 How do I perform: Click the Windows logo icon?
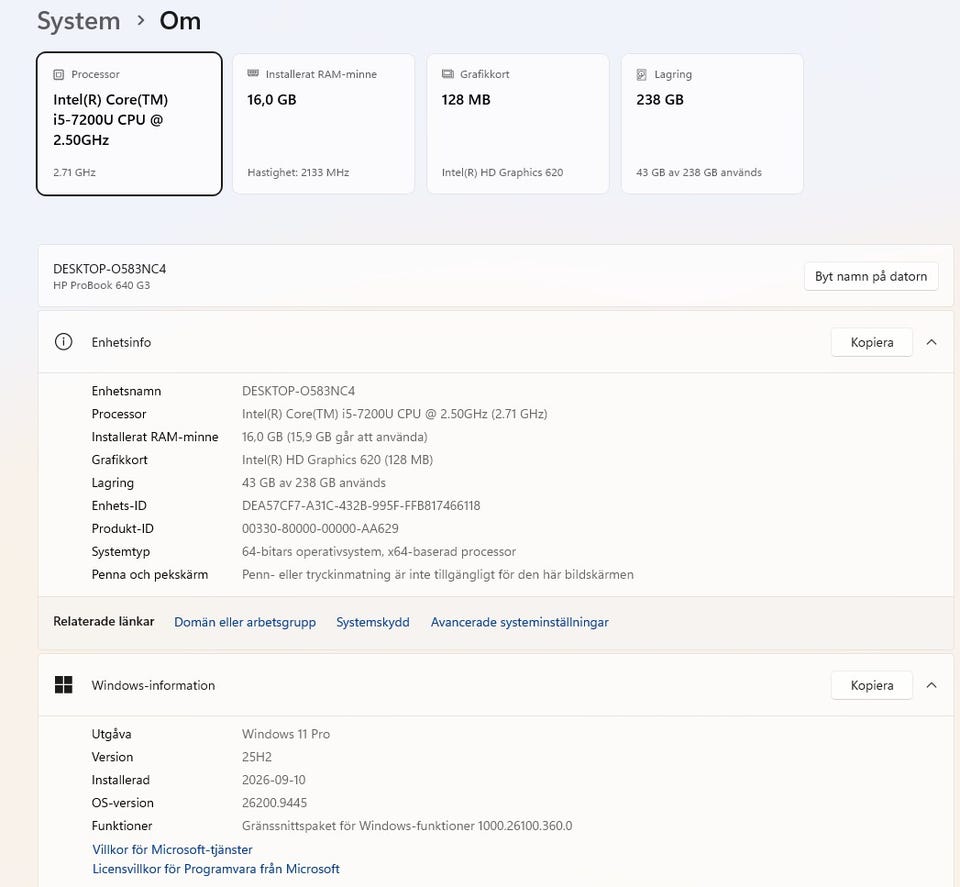tap(64, 685)
